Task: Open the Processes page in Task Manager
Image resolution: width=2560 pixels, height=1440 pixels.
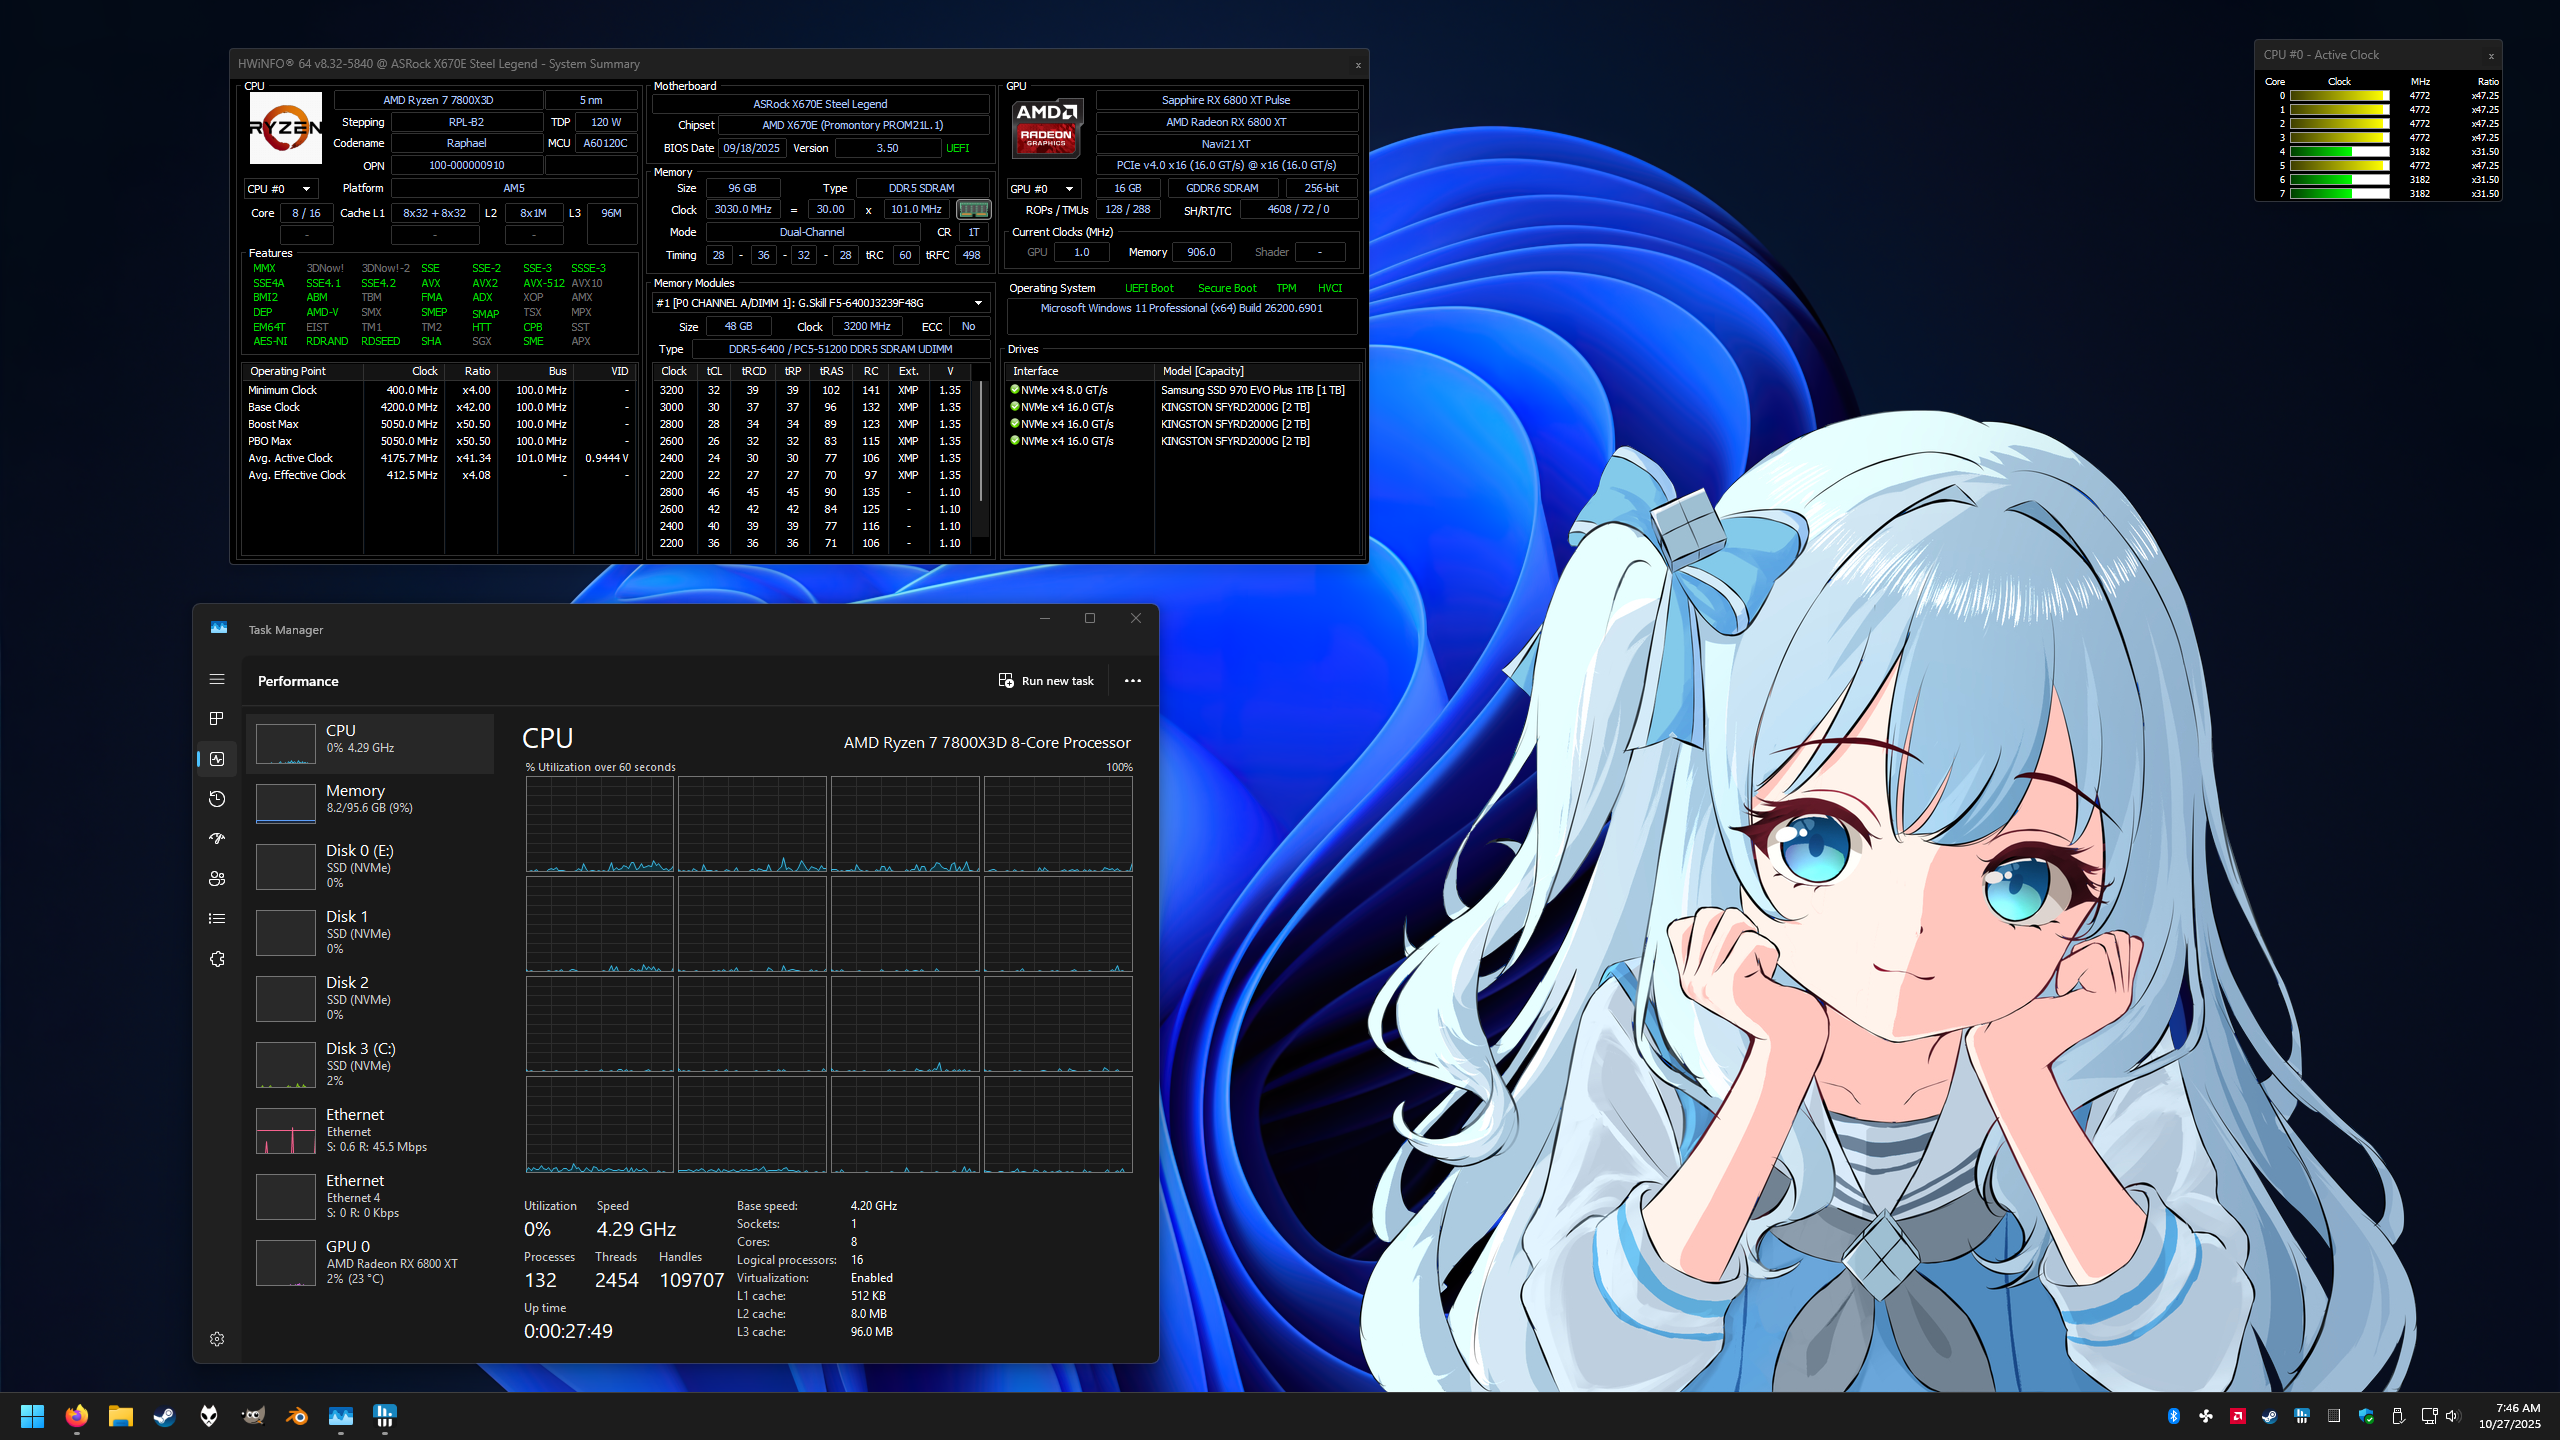Action: pyautogui.click(x=217, y=719)
